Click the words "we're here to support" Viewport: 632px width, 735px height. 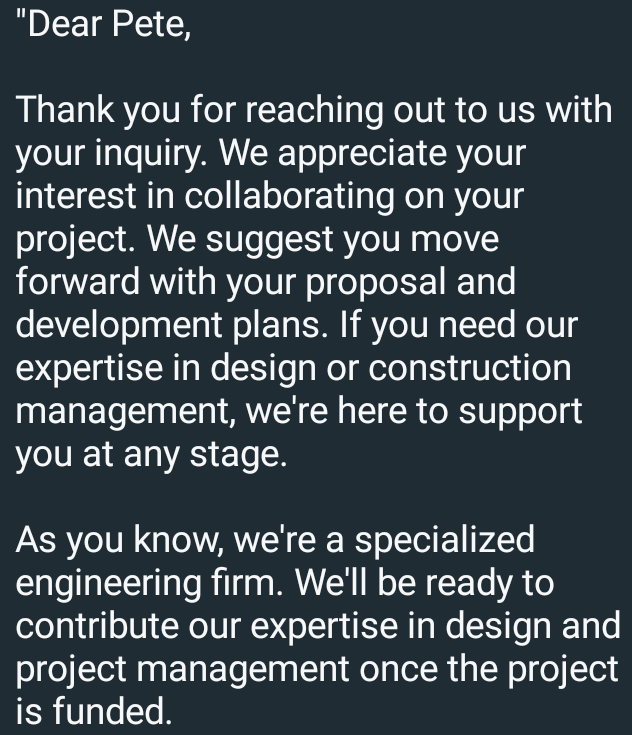(414, 411)
